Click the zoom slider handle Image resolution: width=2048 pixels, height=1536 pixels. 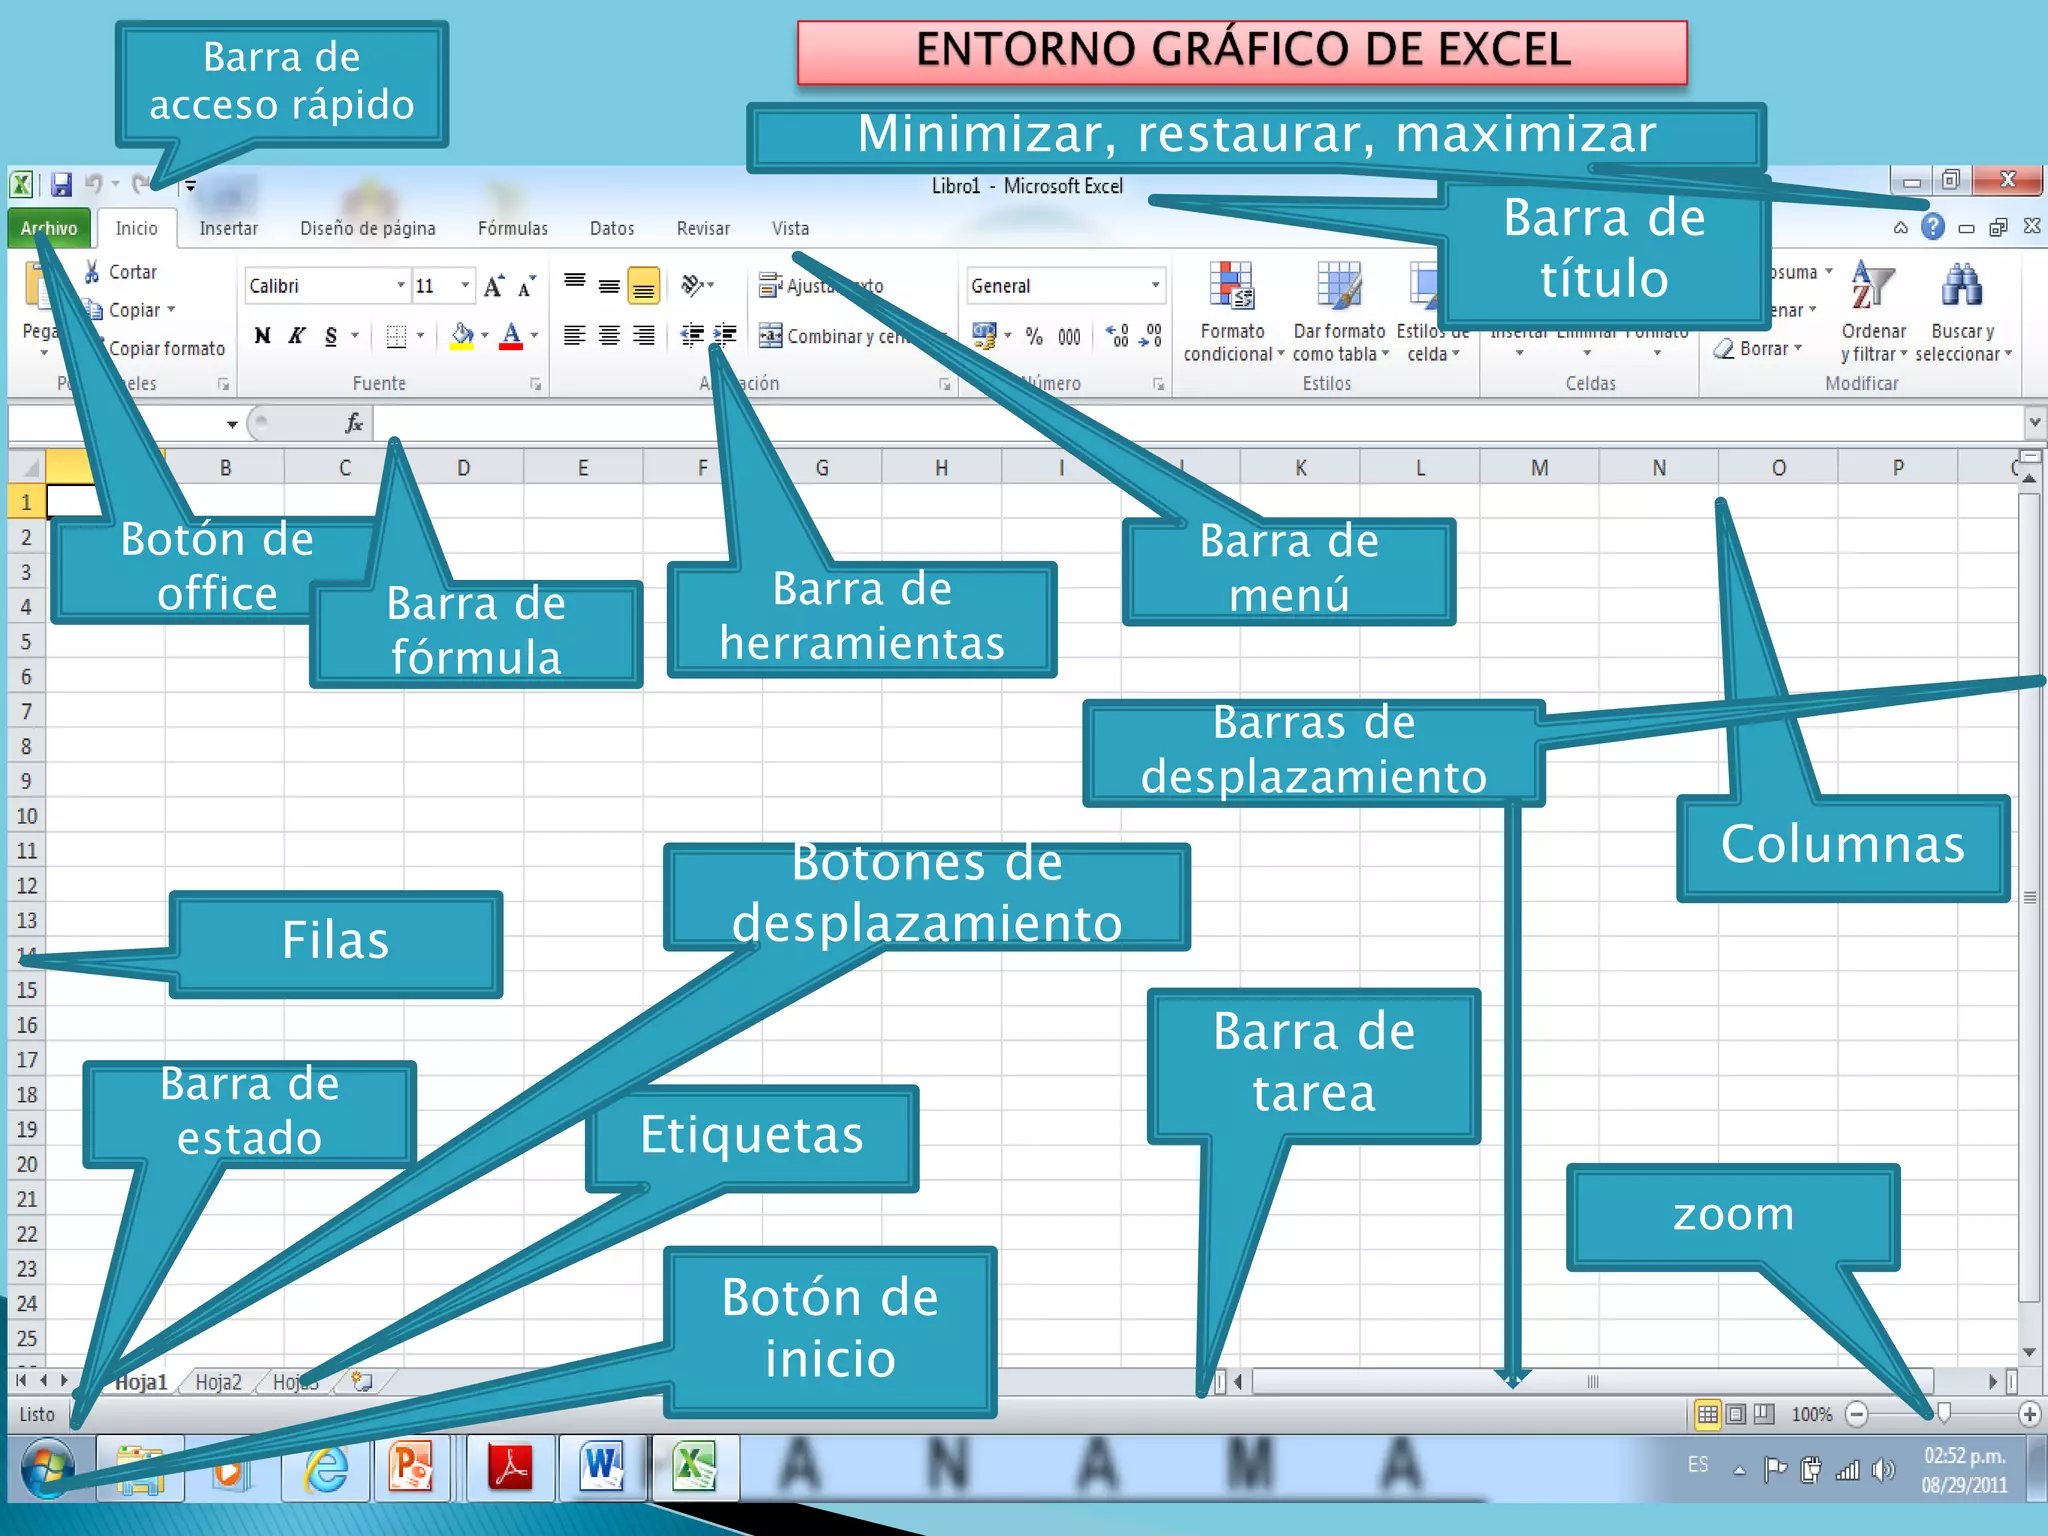click(1943, 1414)
